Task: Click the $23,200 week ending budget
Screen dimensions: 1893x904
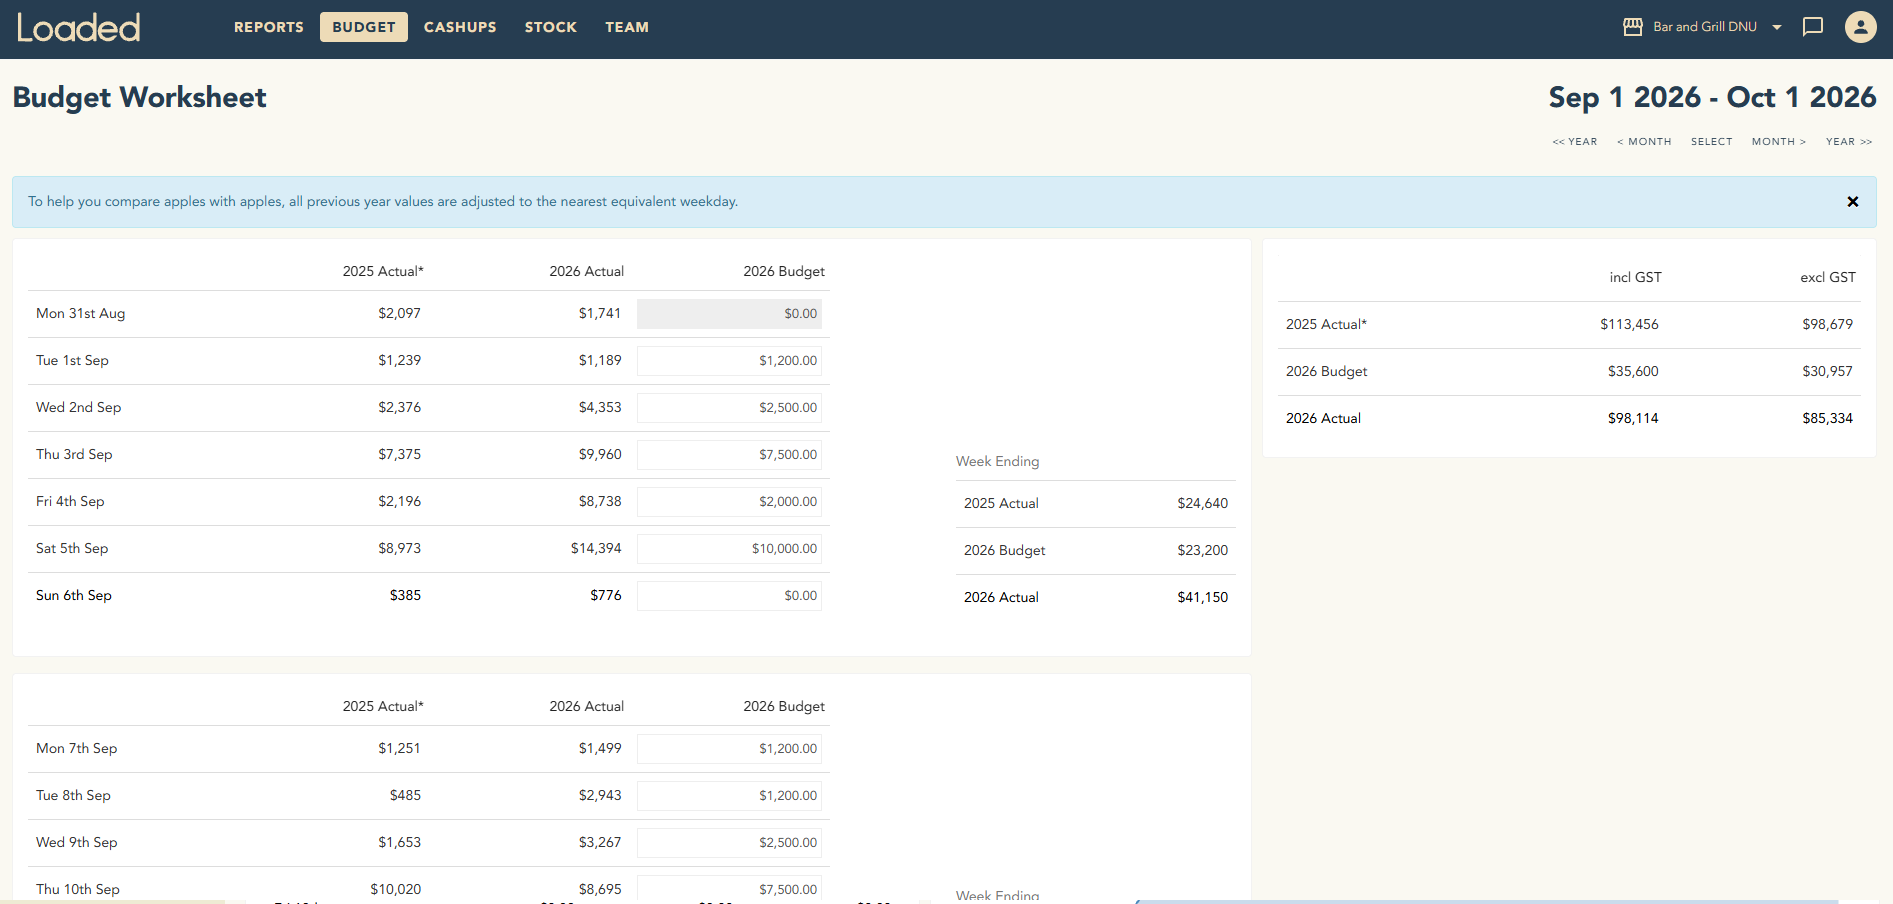Action: pos(1202,551)
